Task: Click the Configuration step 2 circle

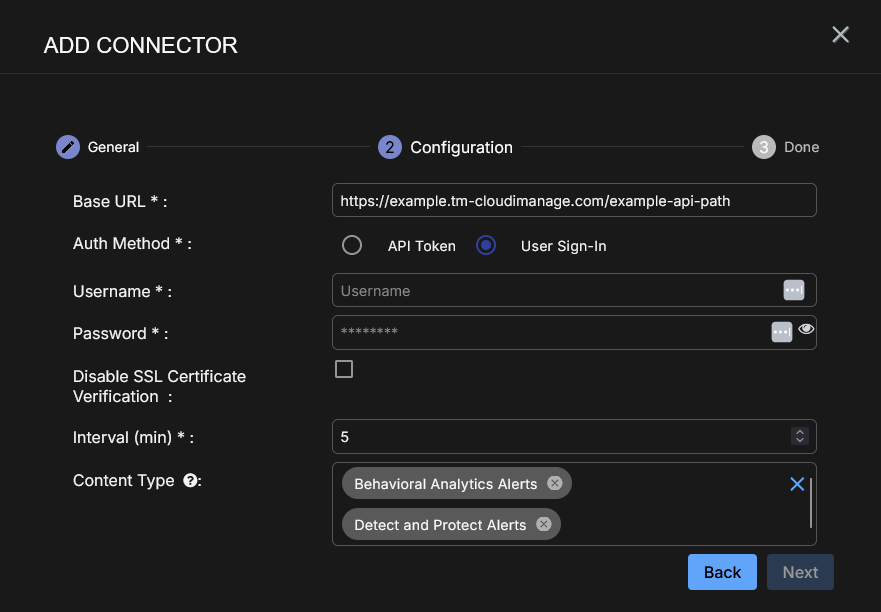Action: pos(389,147)
